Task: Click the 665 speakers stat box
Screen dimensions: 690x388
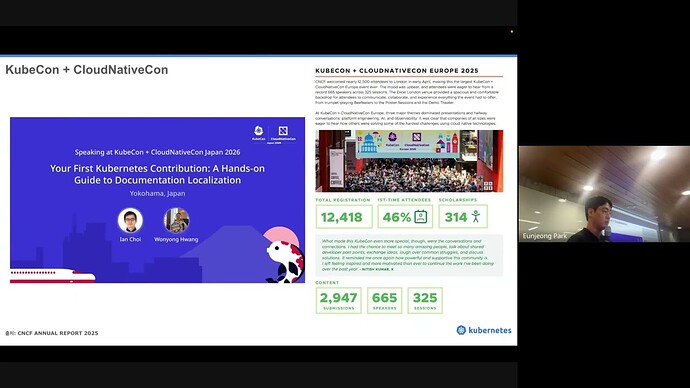Action: (x=385, y=300)
